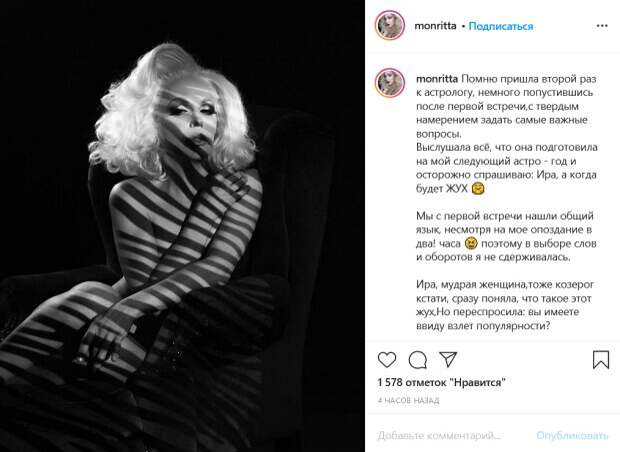The height and width of the screenshot is (452, 620).
Task: Save post with the bookmark icon
Action: click(601, 359)
